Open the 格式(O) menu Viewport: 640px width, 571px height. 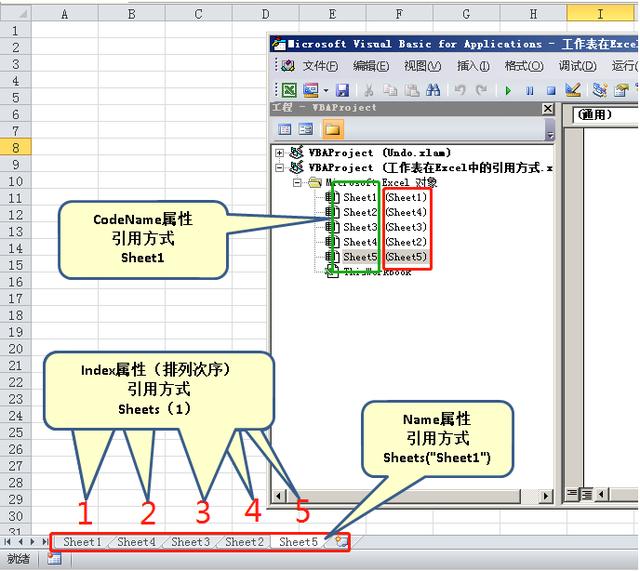coord(524,66)
